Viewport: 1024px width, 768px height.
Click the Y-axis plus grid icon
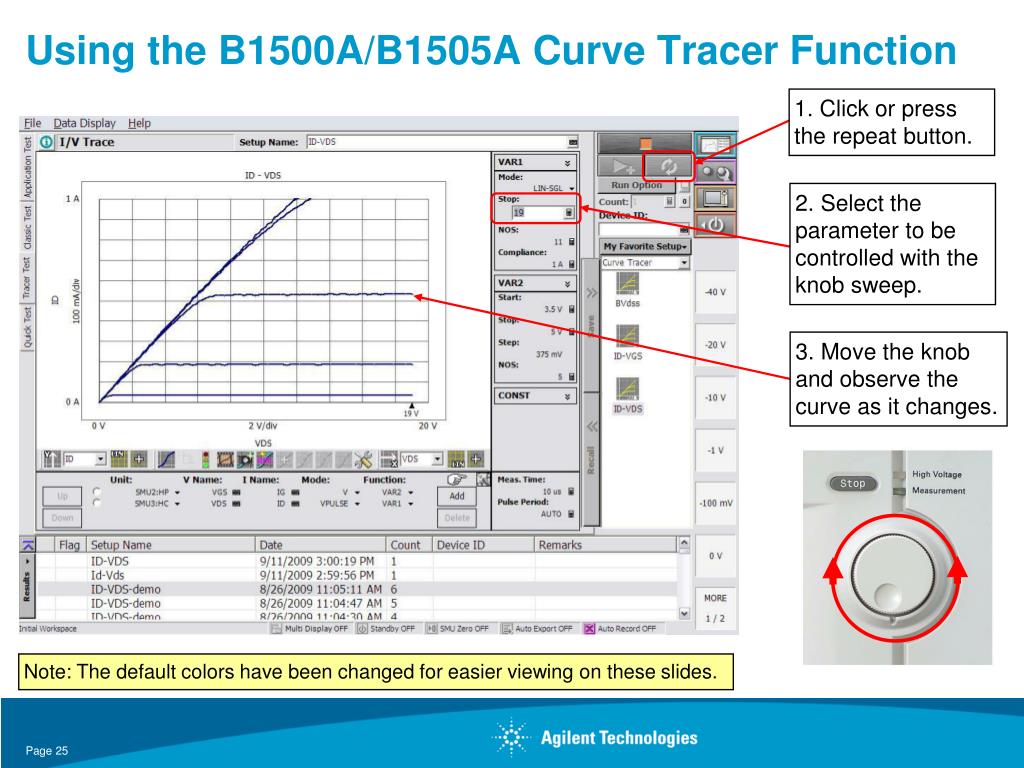pos(138,459)
